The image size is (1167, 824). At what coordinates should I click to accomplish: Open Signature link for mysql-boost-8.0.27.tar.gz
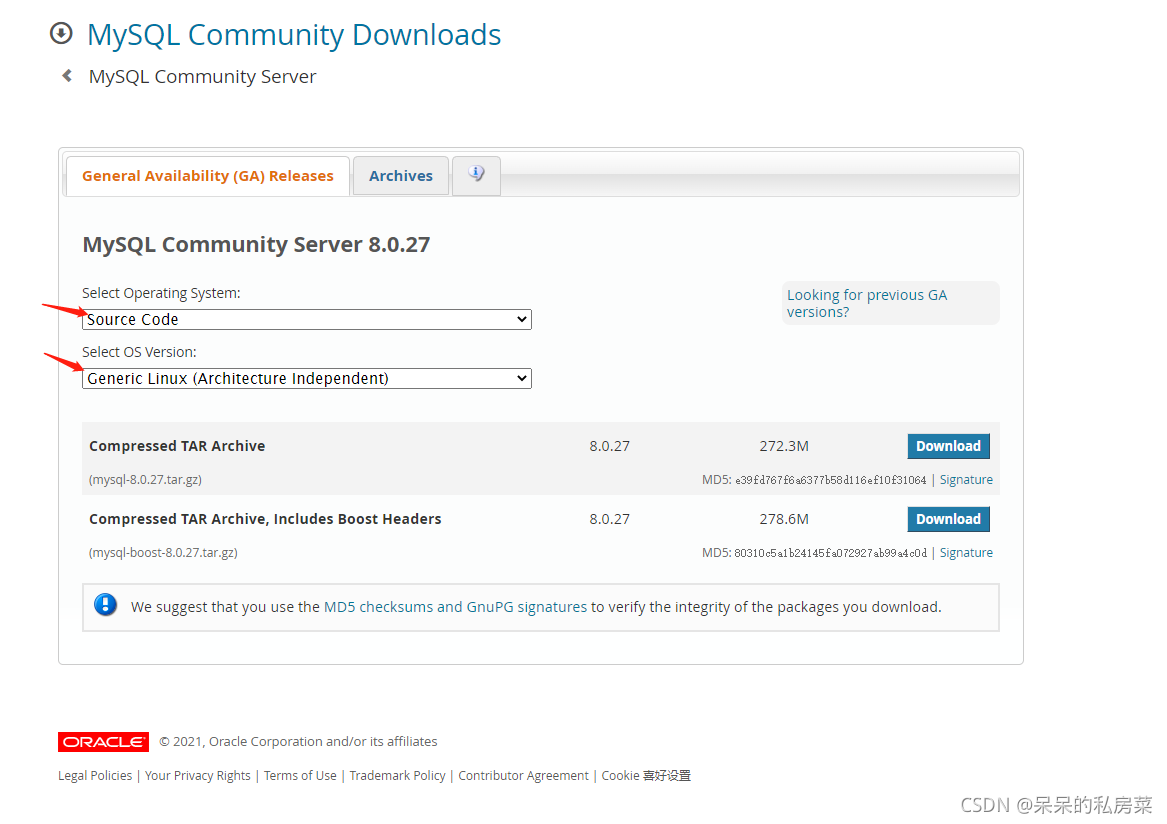[x=966, y=552]
